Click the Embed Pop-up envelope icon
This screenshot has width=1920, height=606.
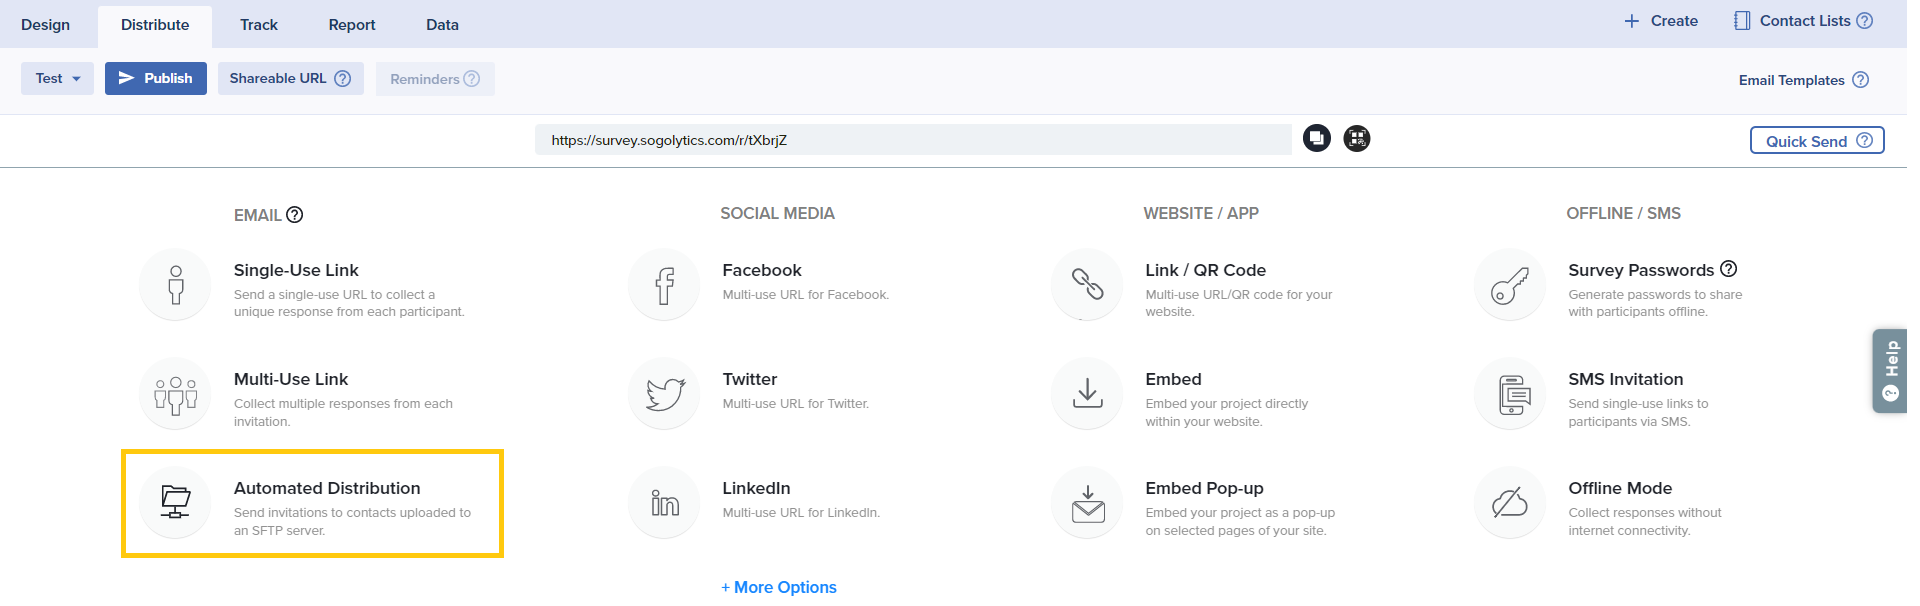[x=1087, y=503]
